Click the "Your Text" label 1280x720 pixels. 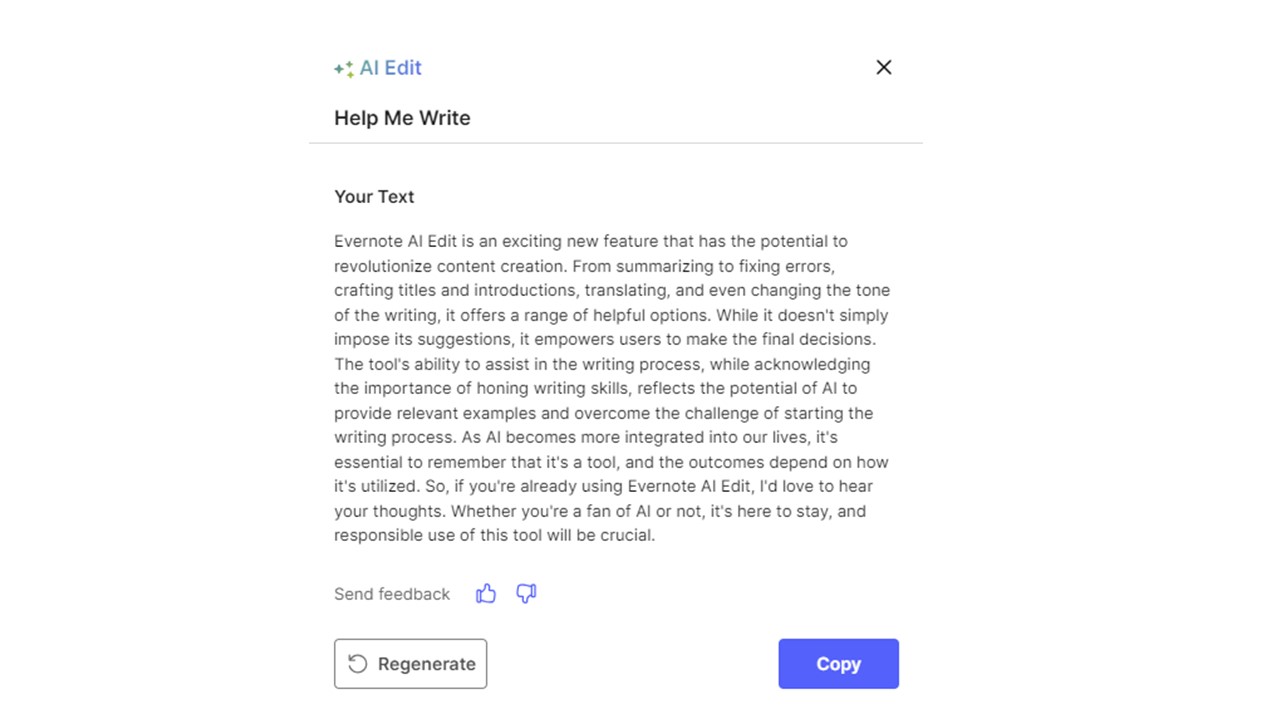[x=374, y=197]
